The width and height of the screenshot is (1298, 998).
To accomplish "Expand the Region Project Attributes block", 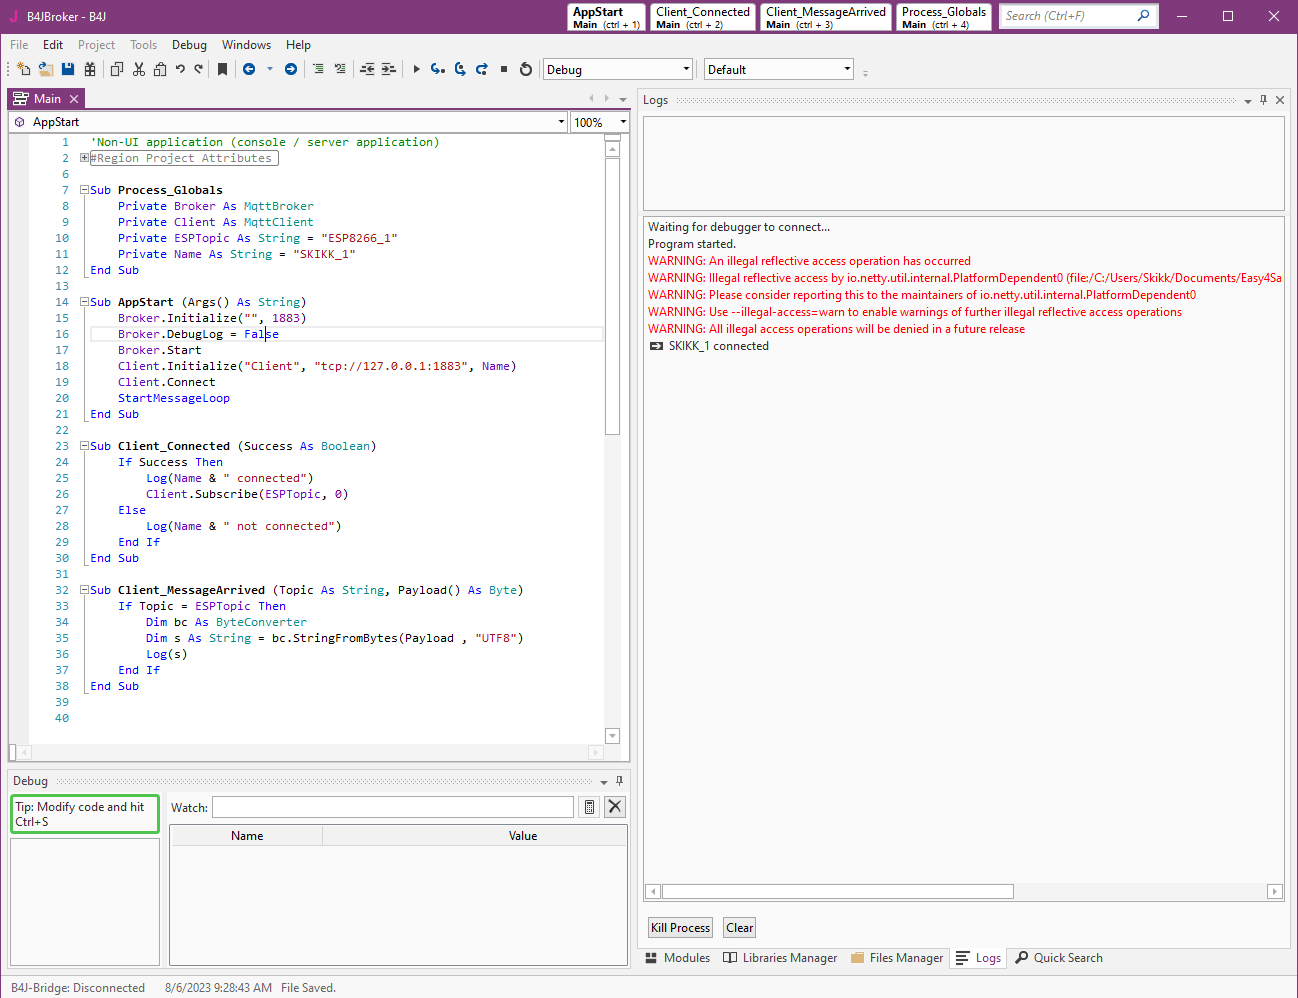I will tap(85, 158).
